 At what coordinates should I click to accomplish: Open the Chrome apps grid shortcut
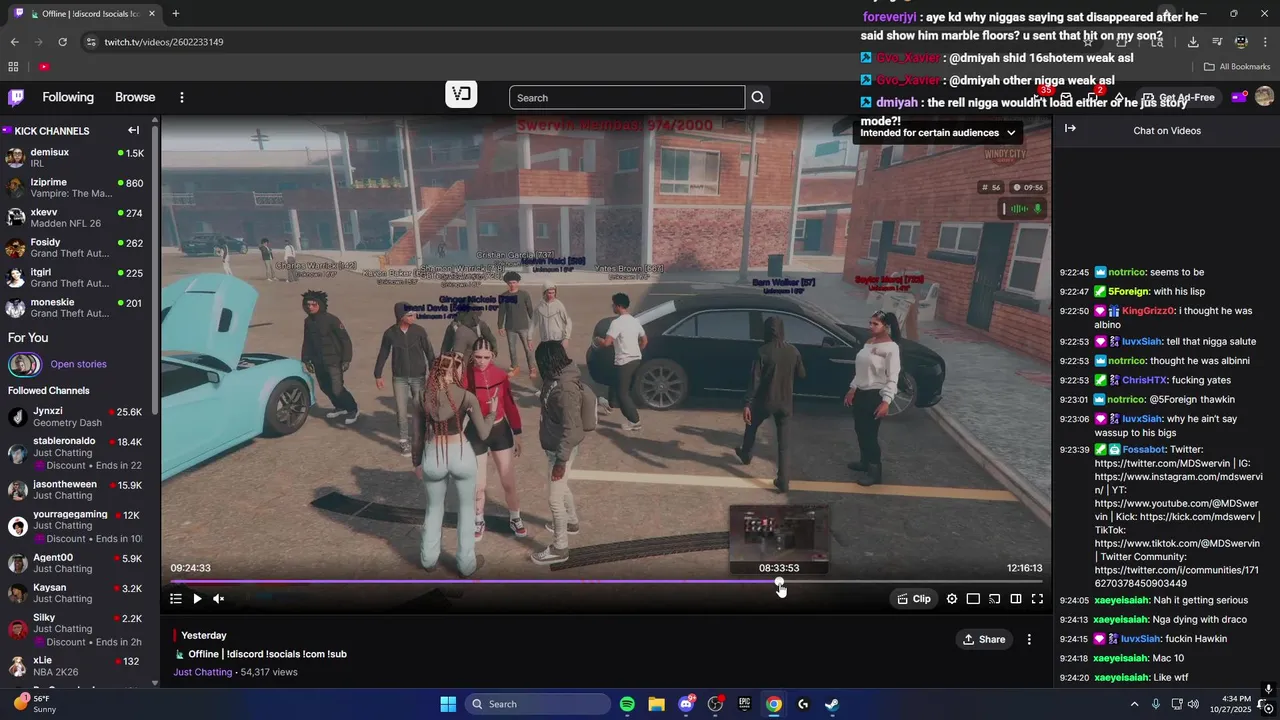click(13, 66)
